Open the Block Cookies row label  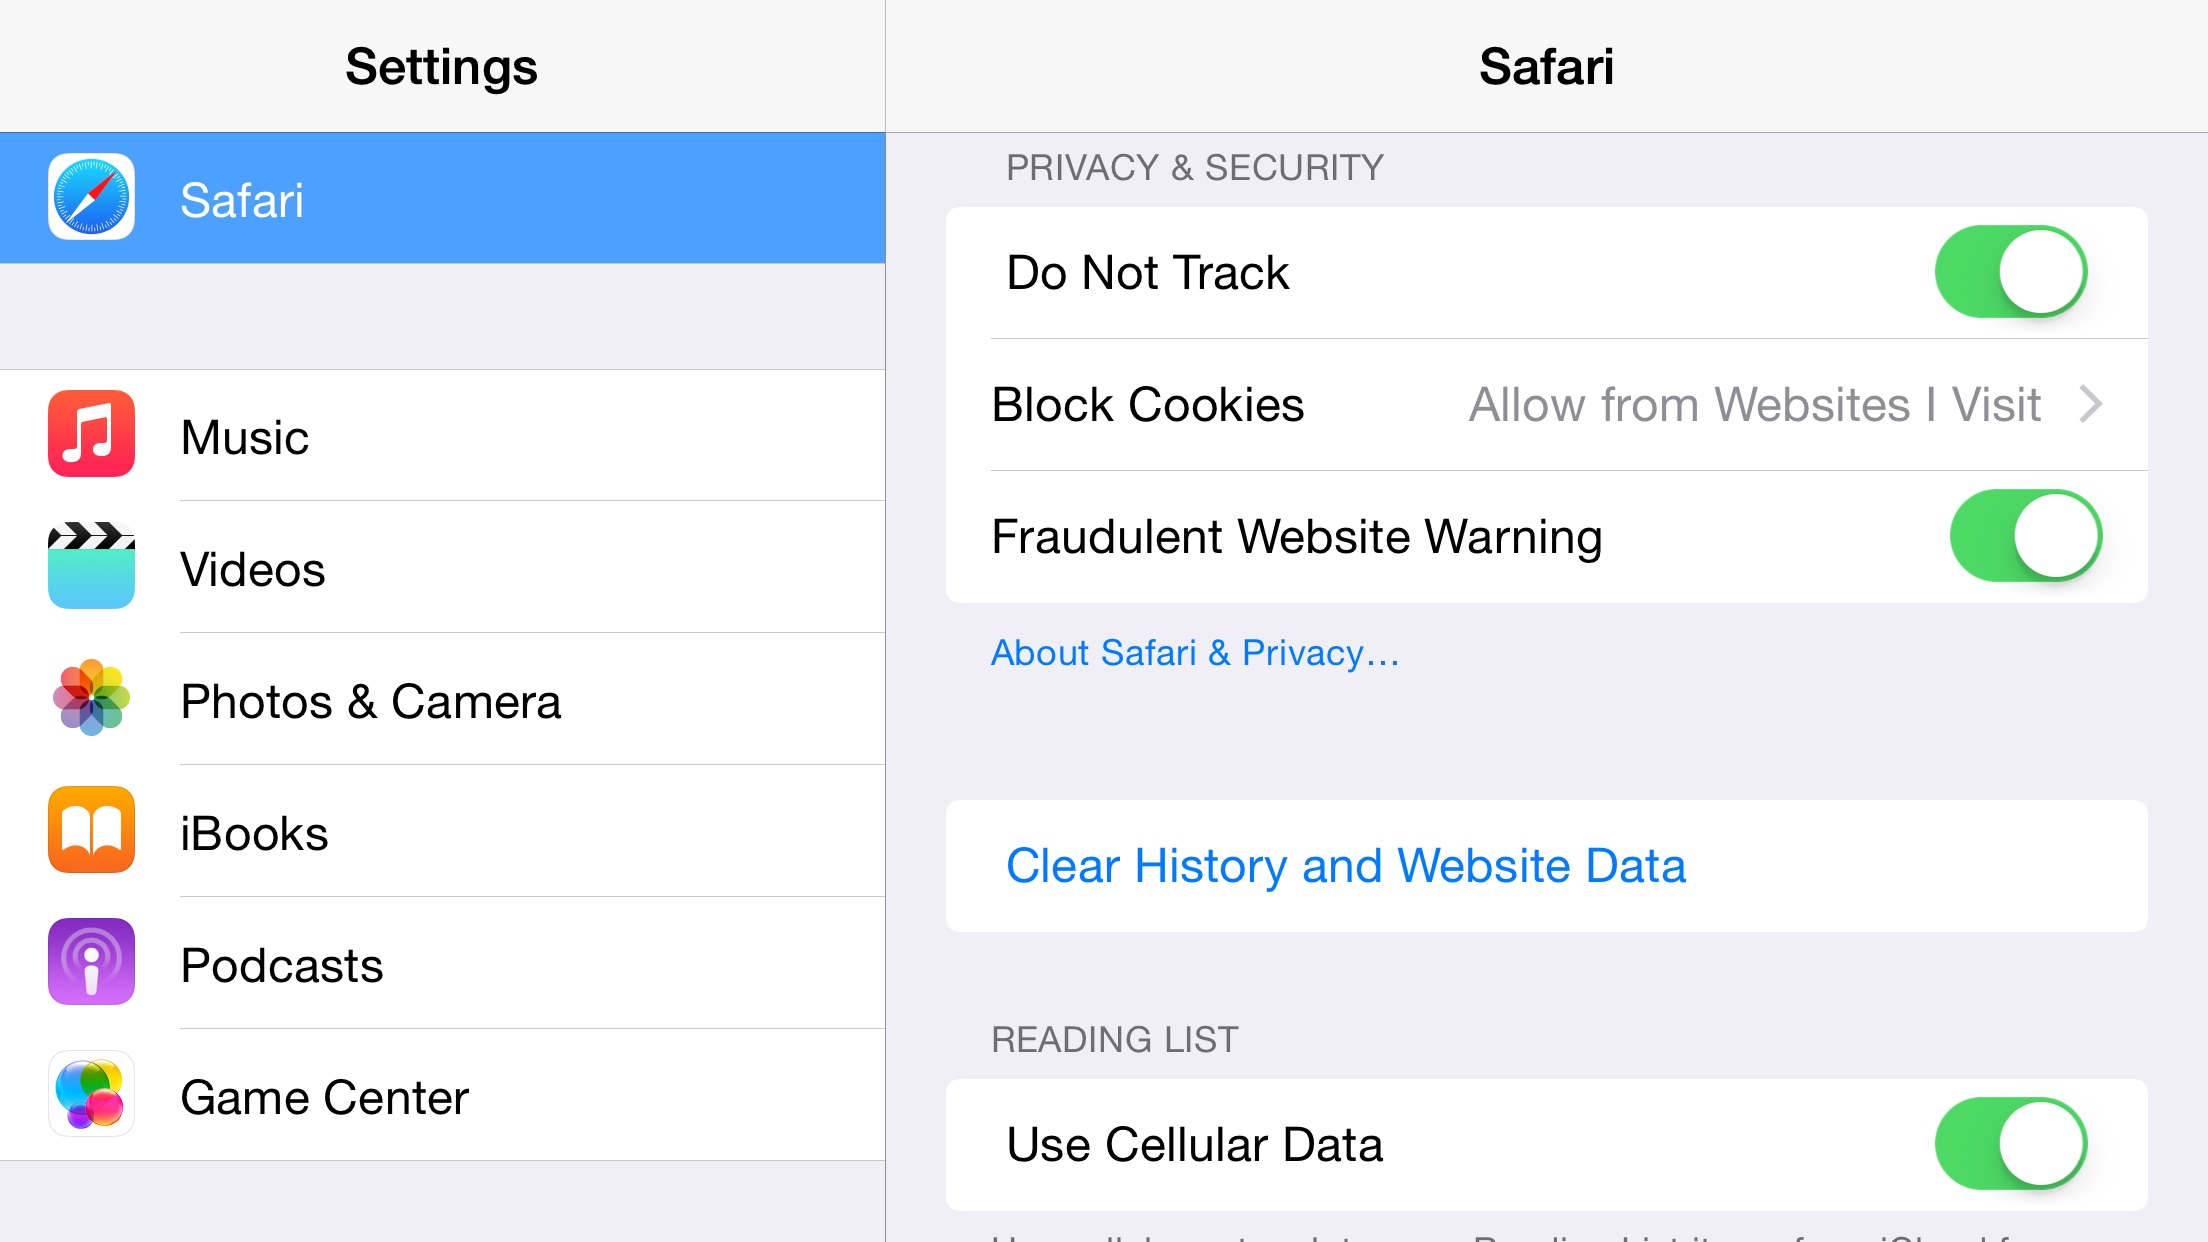(x=1148, y=405)
